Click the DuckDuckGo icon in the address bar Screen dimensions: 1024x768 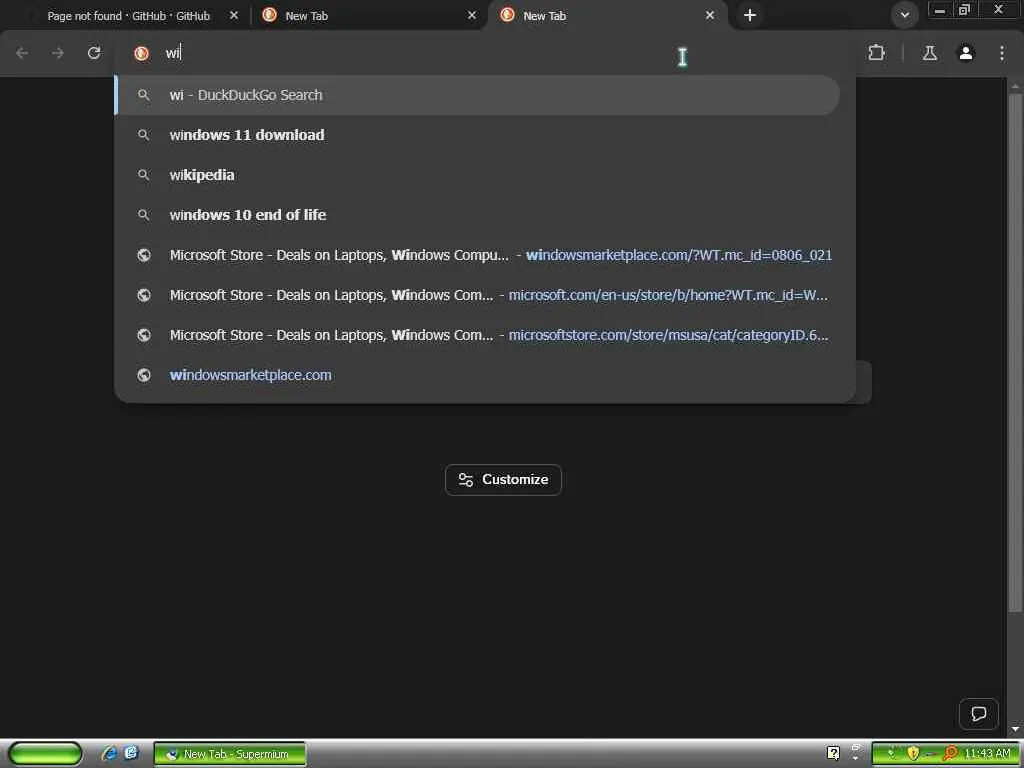click(141, 54)
